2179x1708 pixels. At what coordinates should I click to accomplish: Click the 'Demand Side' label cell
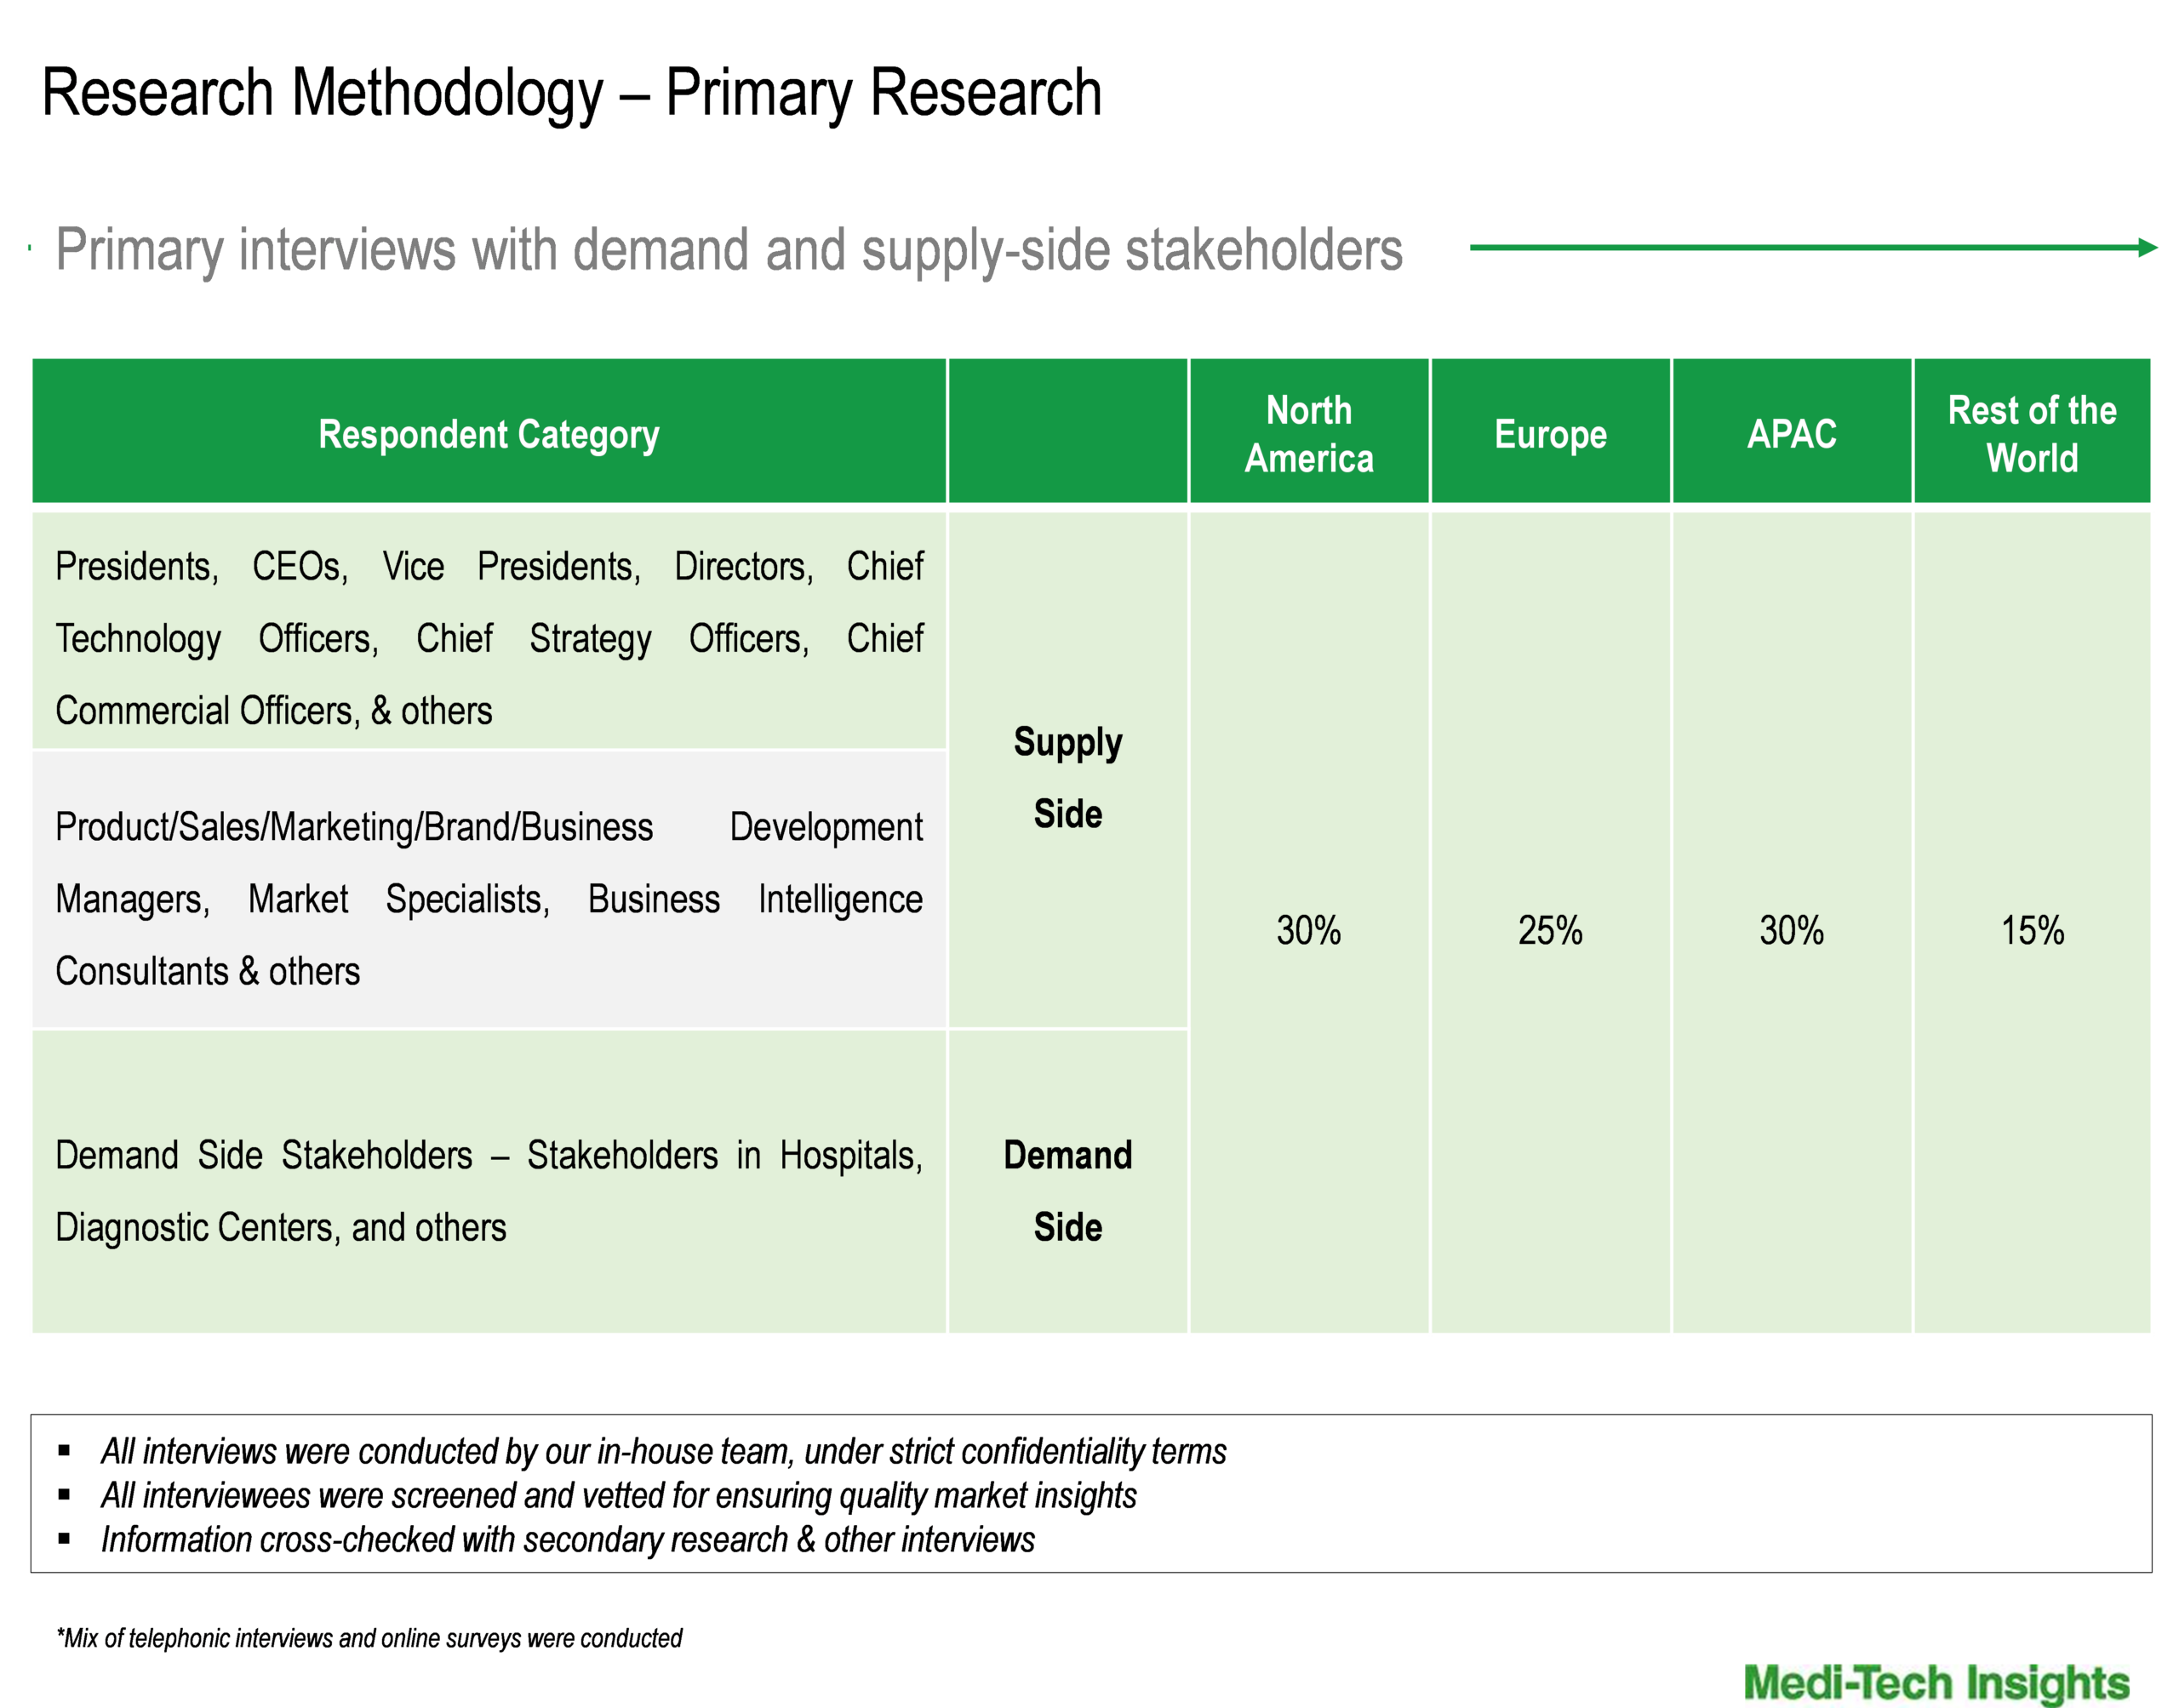click(1068, 1182)
